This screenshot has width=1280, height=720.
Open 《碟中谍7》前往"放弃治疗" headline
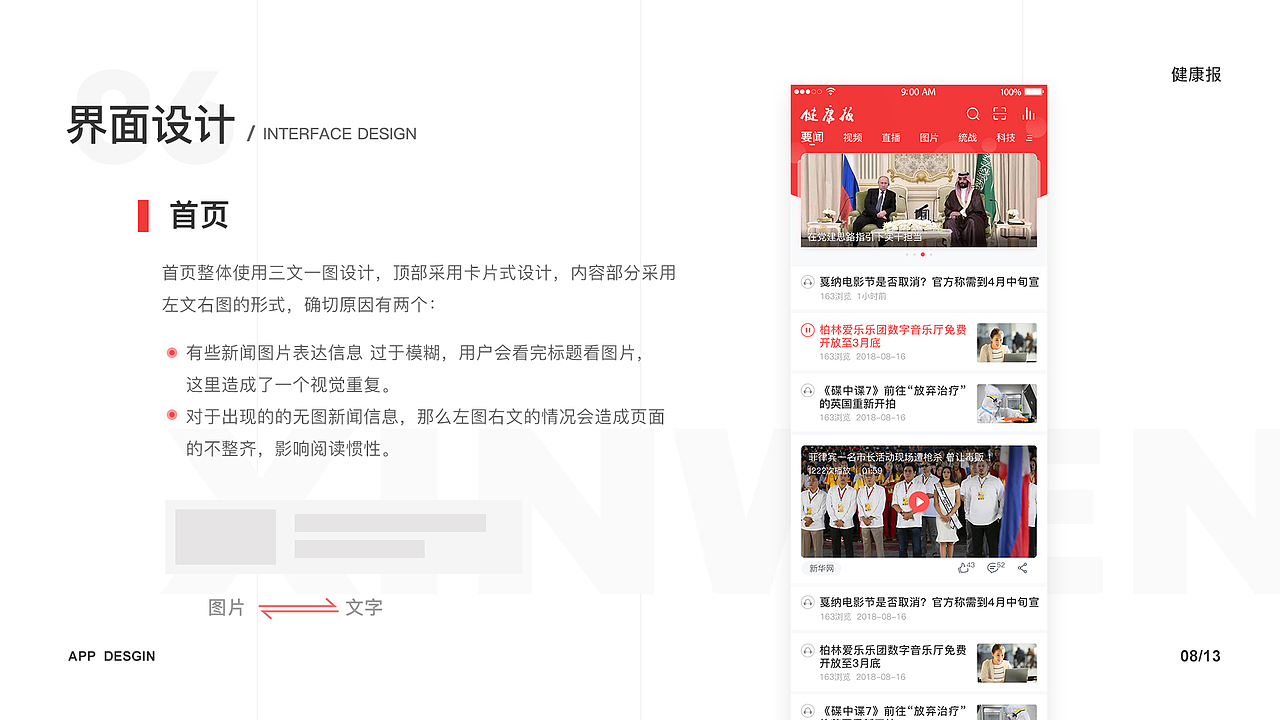(893, 397)
